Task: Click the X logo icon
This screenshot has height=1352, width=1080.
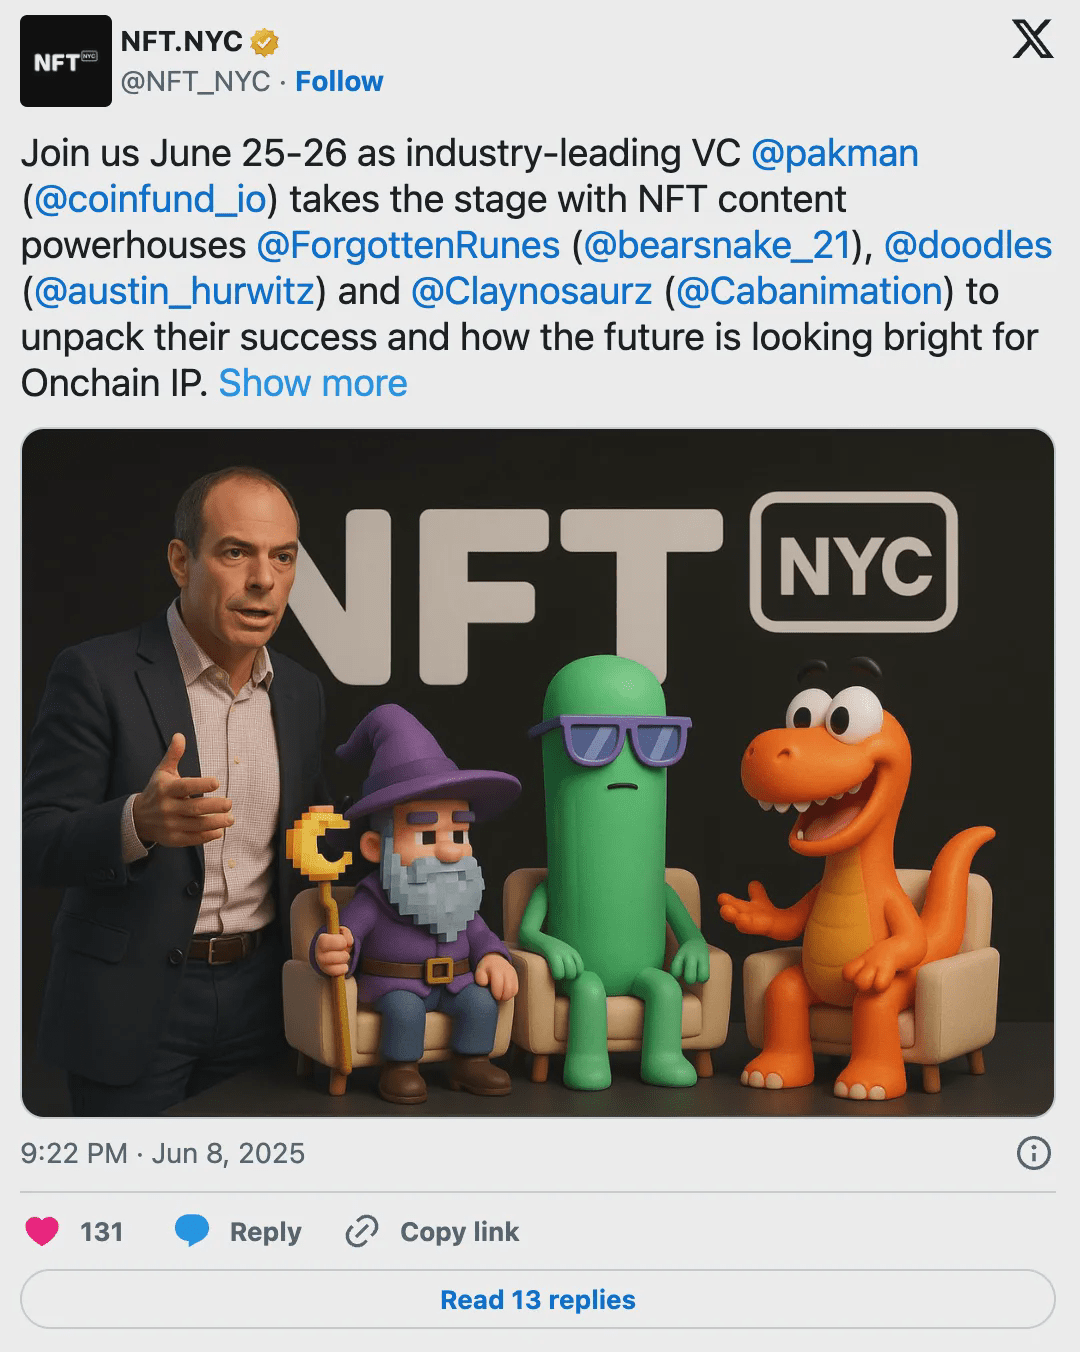Action: [x=1032, y=39]
